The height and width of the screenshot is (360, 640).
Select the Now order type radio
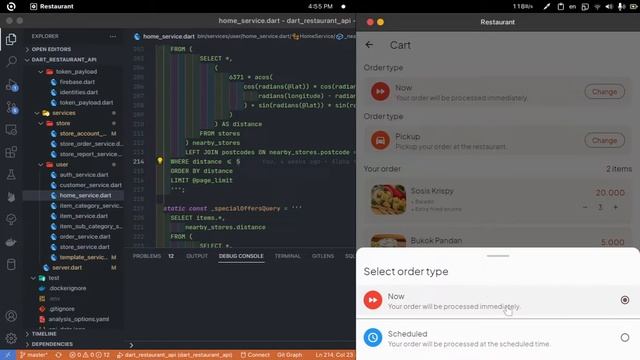[x=624, y=300]
